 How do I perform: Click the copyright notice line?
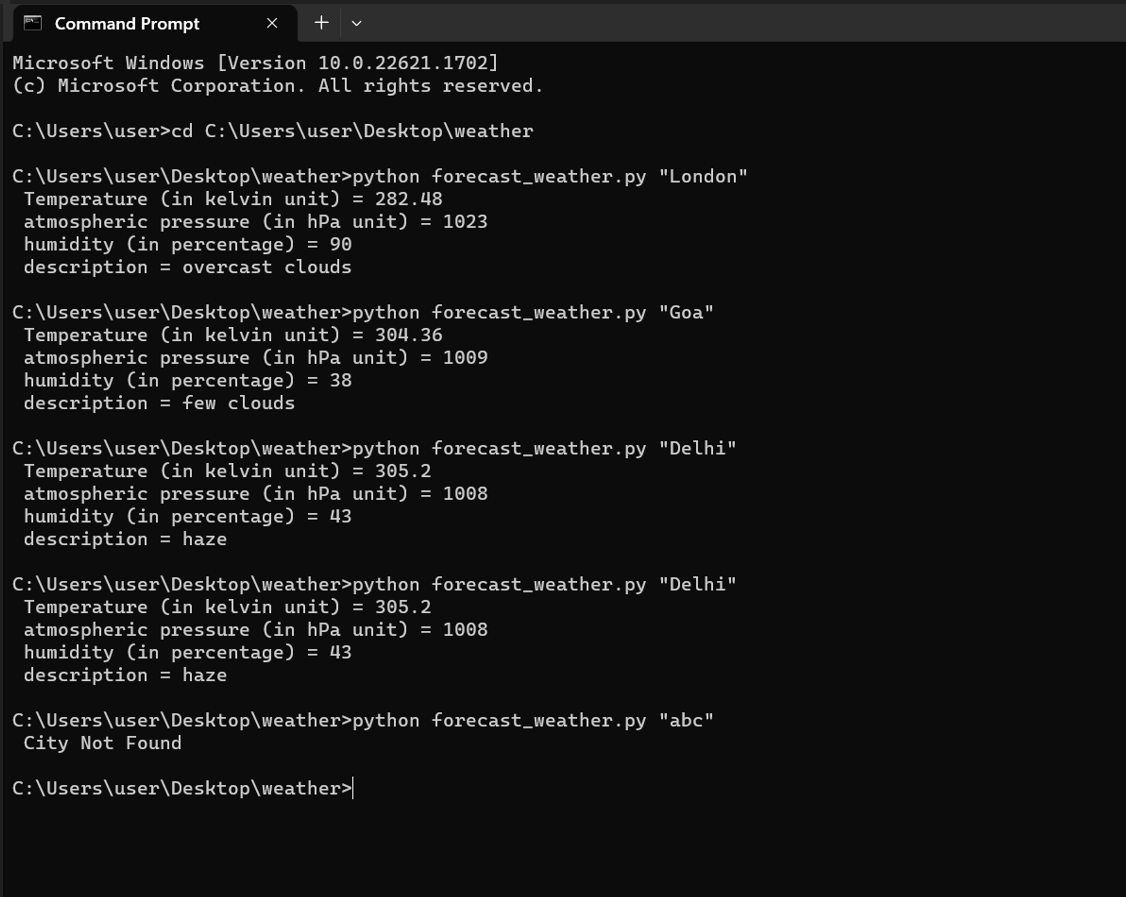coord(277,85)
